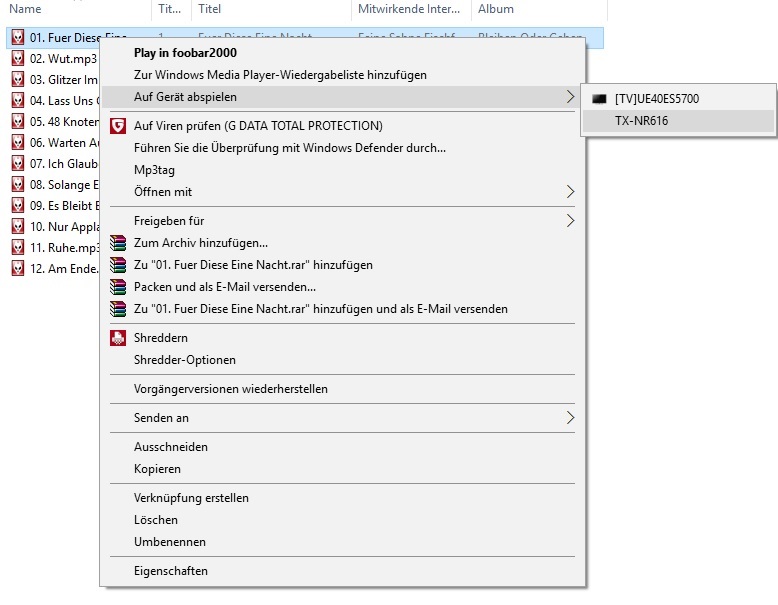Click the file icon of 12. Am Ende
This screenshot has width=778, height=605.
pyautogui.click(x=17, y=268)
